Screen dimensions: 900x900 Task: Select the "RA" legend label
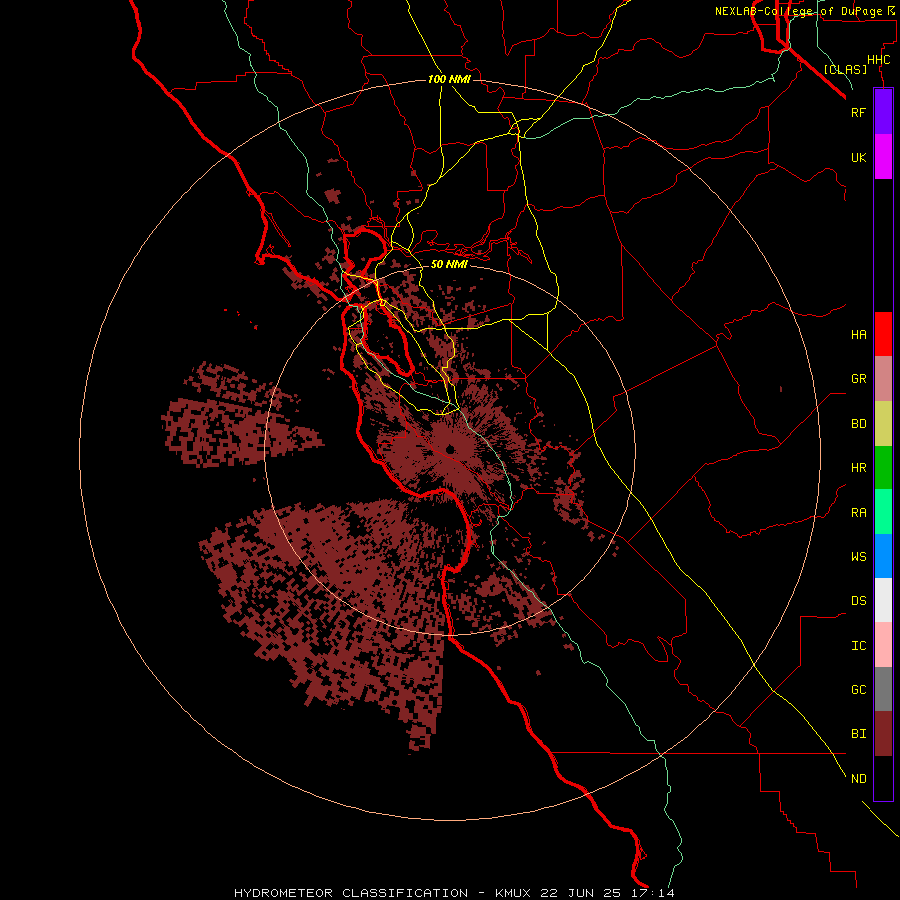tap(858, 512)
